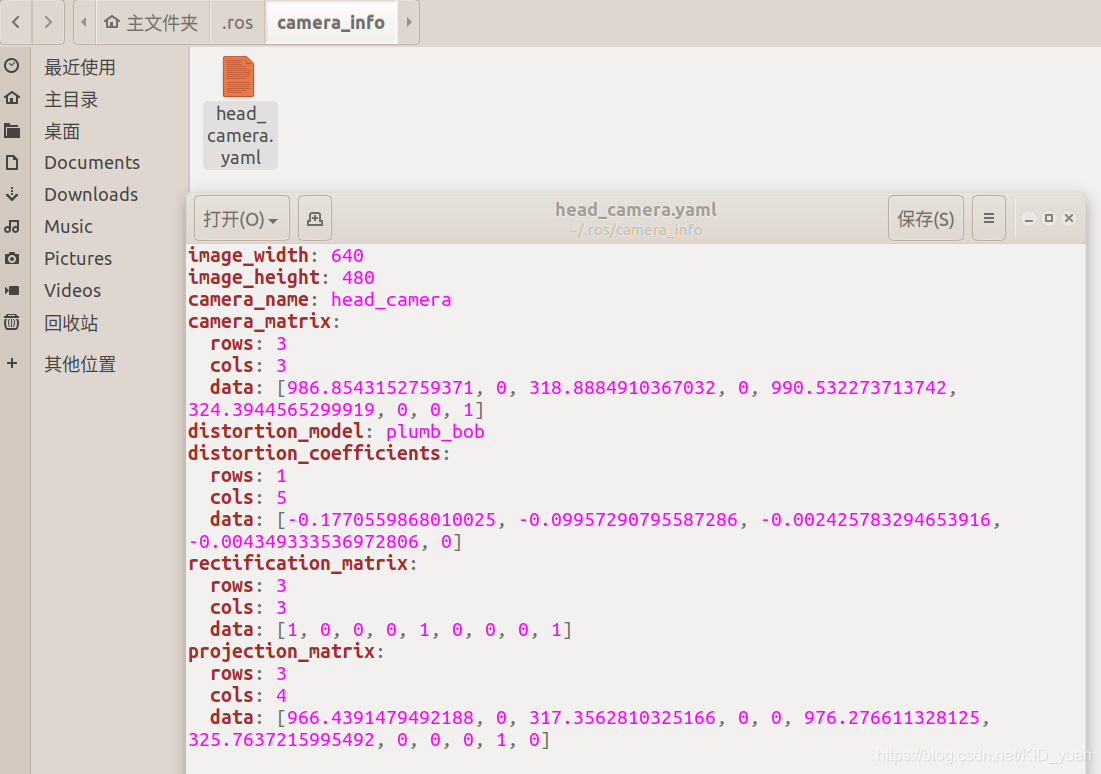Click the trash can icon beside 回收站
Viewport: 1101px width, 774px height.
tap(12, 322)
